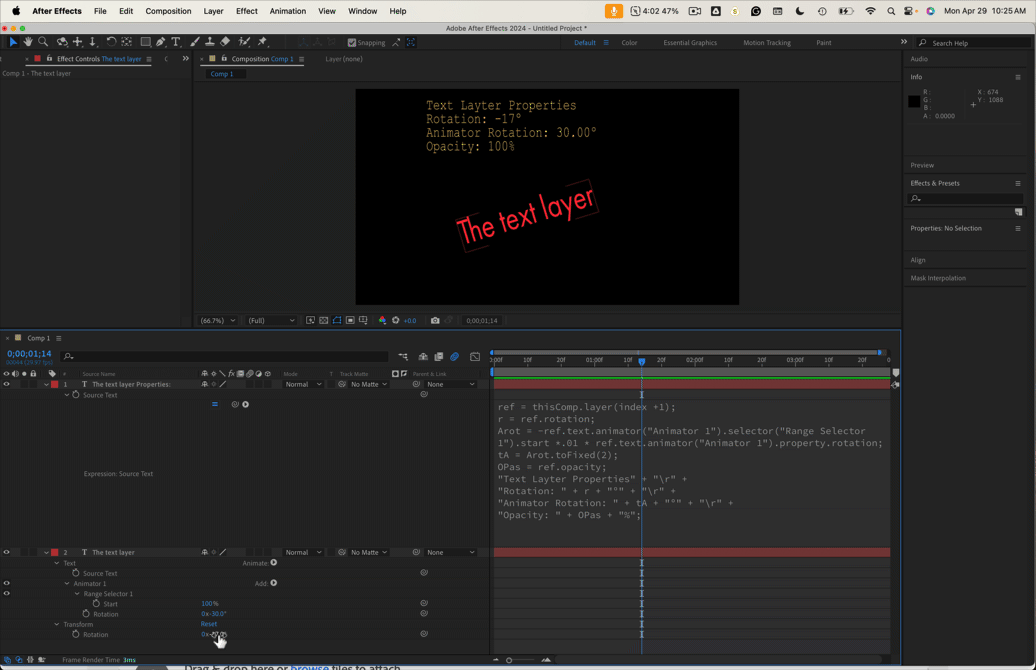Screen dimensions: 1036x670
Task: Select the Pen tool
Action: [x=161, y=42]
